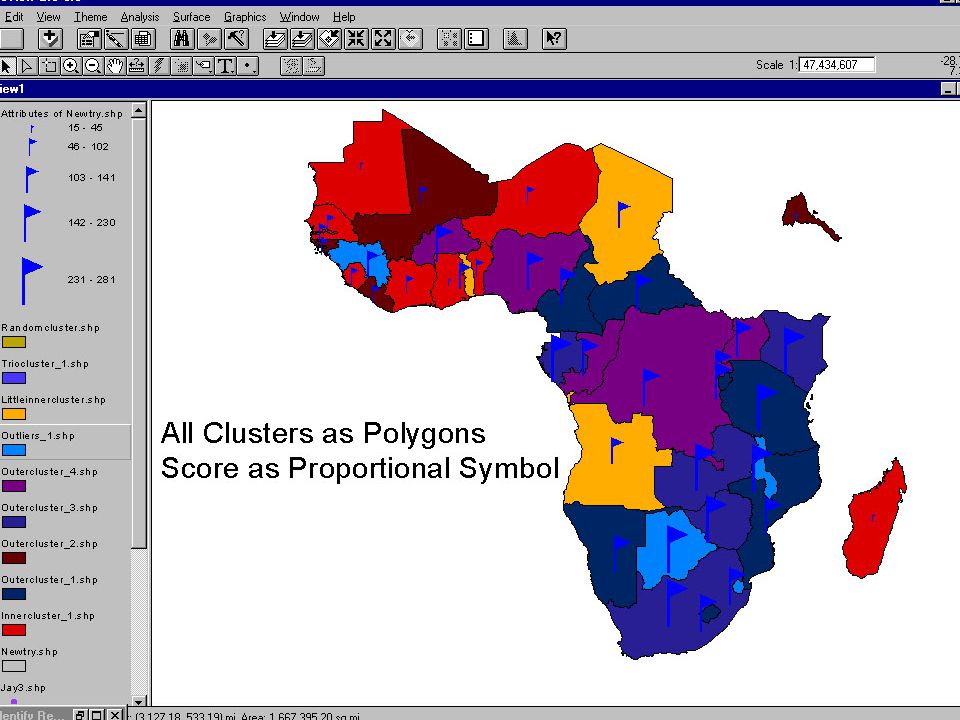Select the Hot Link lightning tool
The image size is (960, 720).
(159, 66)
